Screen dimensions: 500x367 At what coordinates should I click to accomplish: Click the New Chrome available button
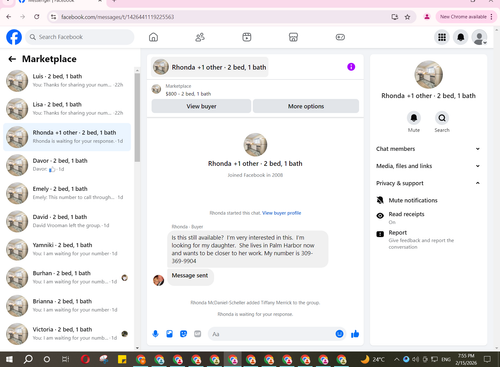pos(466,17)
